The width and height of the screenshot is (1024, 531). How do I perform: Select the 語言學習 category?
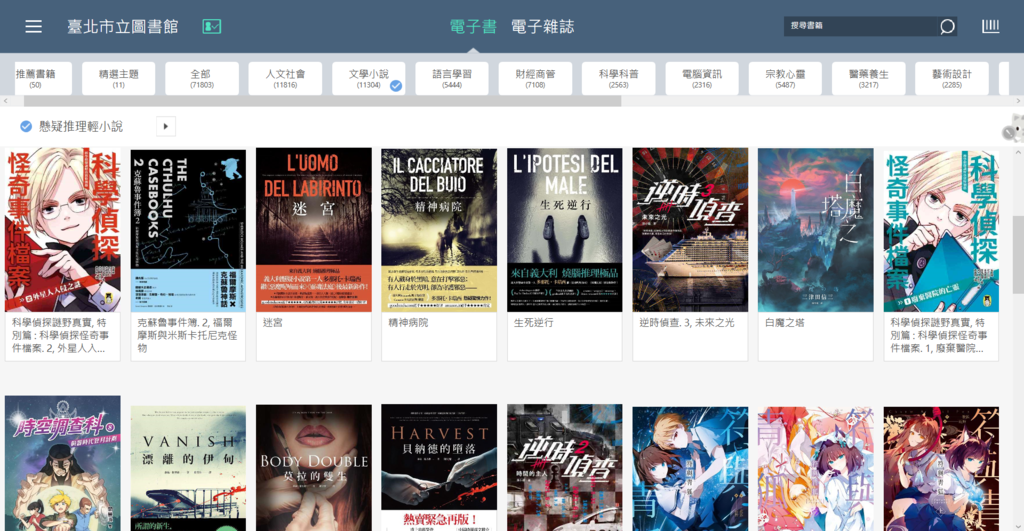[x=452, y=78]
